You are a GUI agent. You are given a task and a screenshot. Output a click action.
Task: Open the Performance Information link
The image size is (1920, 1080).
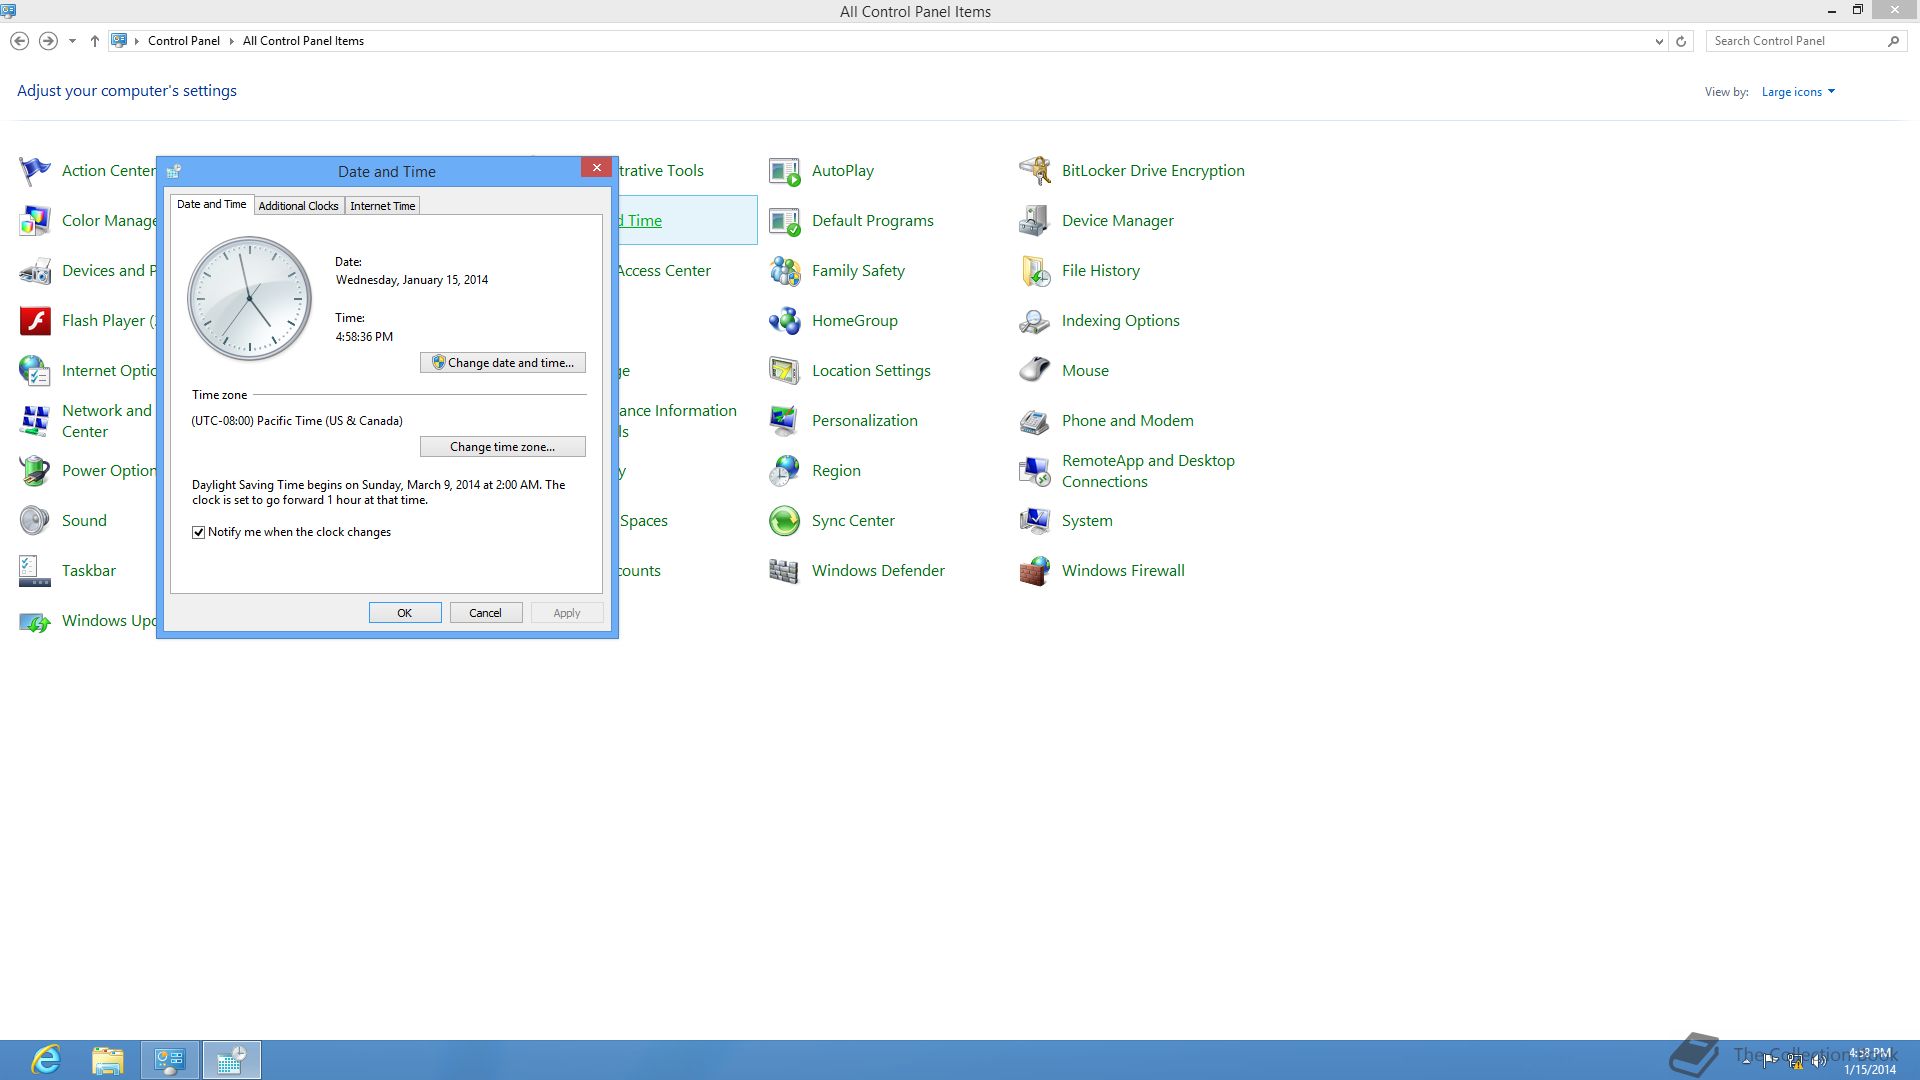677,421
